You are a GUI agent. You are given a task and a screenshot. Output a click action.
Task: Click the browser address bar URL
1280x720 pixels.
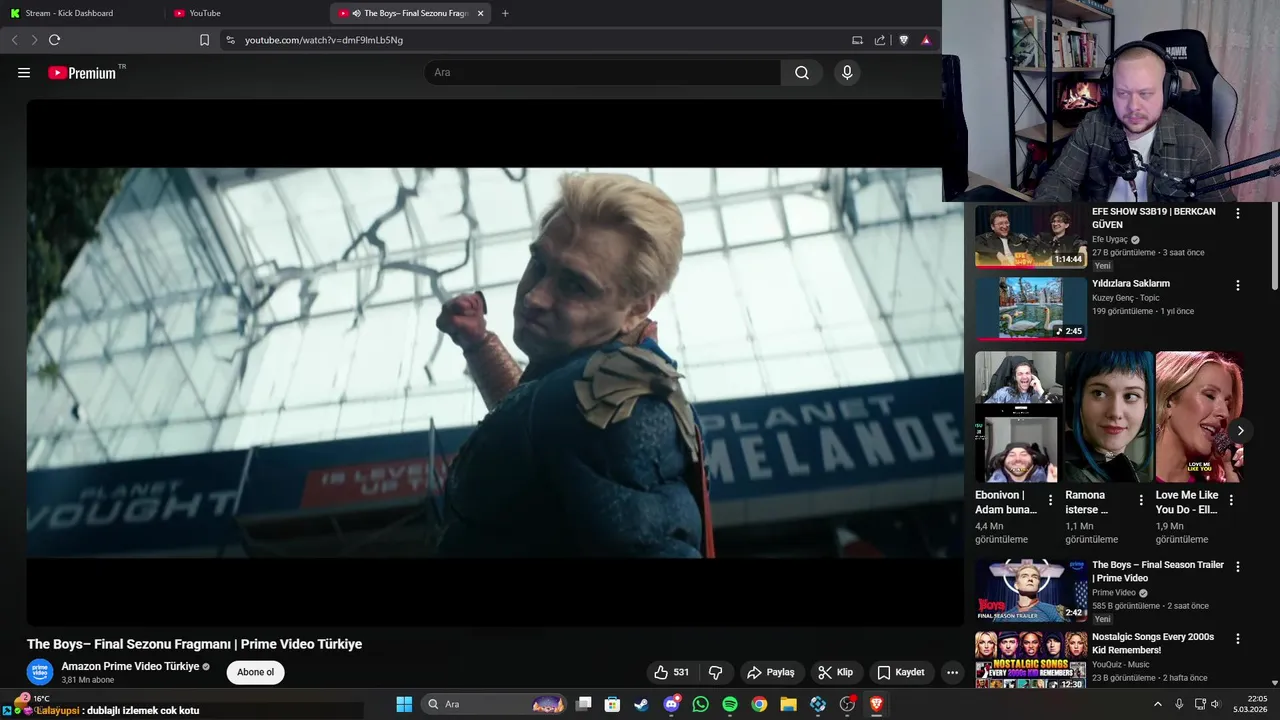[324, 40]
